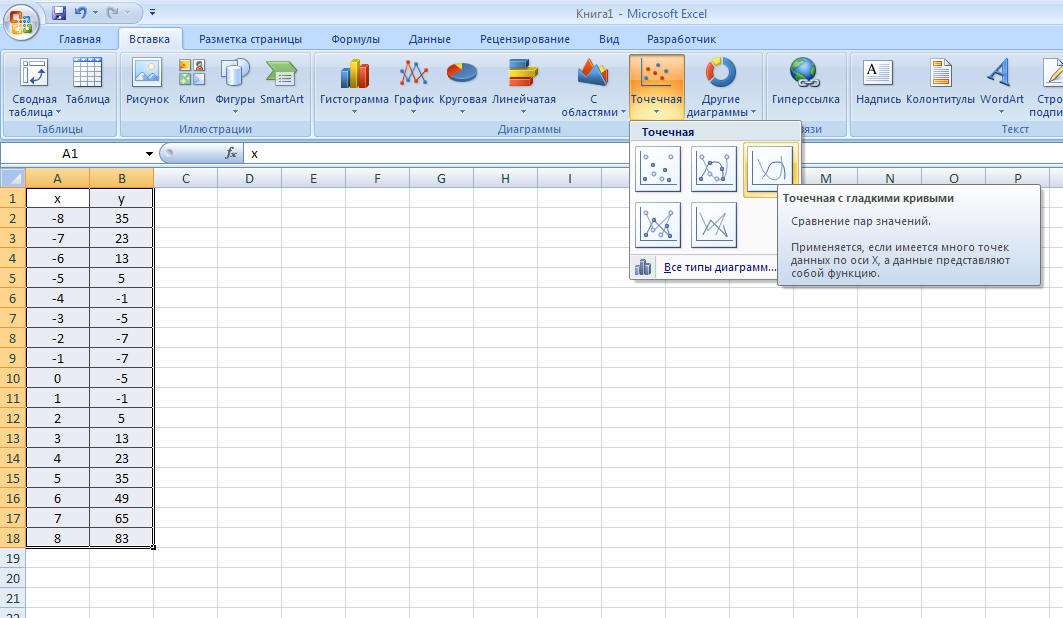The height and width of the screenshot is (618, 1063).
Task: Expand the Гистограмма chart dropdown
Action: (354, 88)
